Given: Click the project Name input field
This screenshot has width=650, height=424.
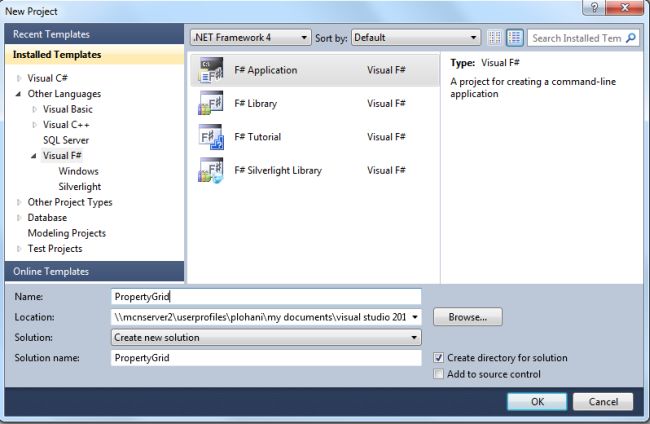Looking at the screenshot, I should point(266,297).
